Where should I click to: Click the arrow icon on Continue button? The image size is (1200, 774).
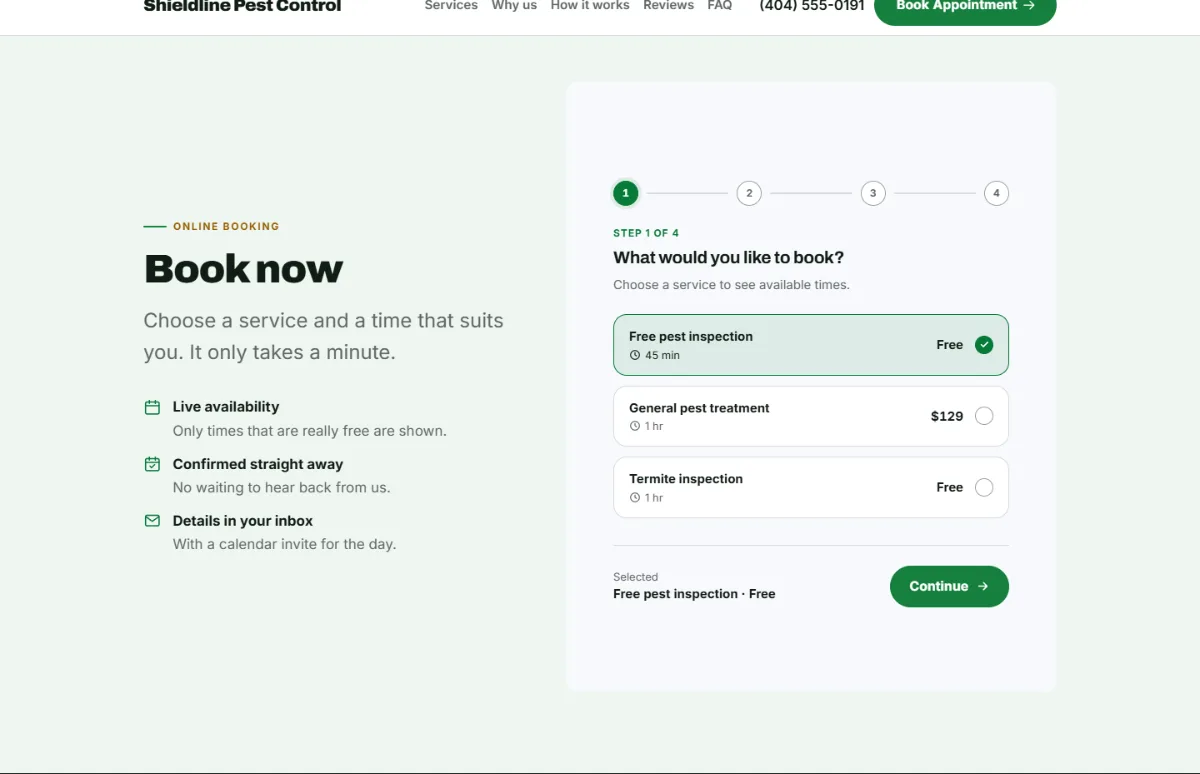point(983,586)
